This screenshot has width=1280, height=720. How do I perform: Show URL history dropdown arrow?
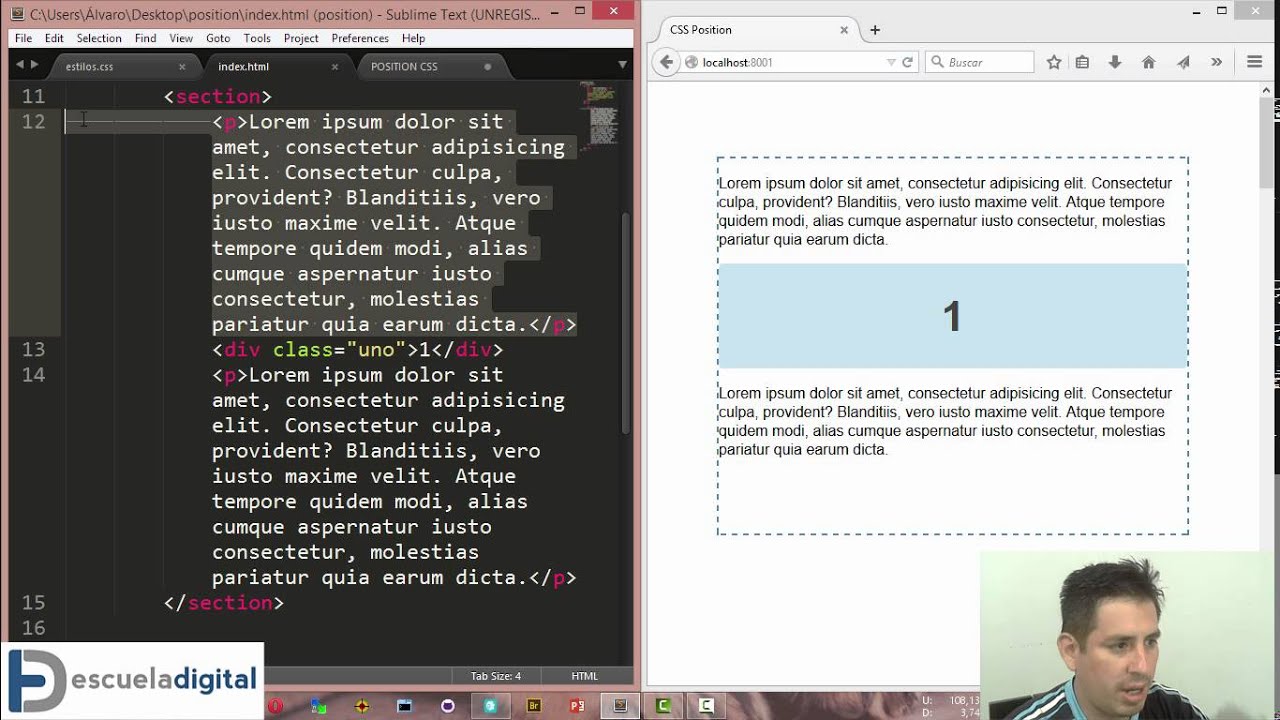[x=891, y=62]
